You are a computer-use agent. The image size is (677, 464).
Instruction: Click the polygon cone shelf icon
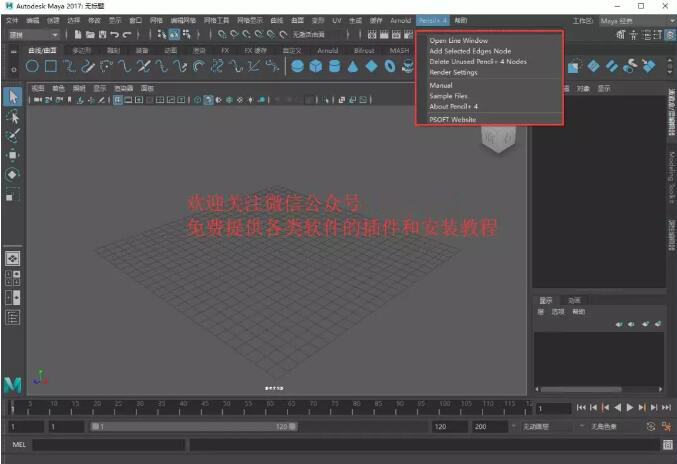tap(352, 66)
